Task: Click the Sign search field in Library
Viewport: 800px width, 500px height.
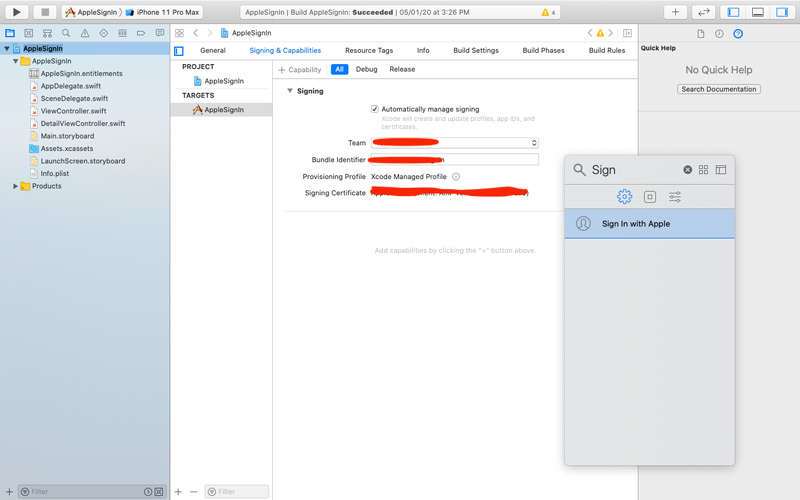Action: click(635, 170)
